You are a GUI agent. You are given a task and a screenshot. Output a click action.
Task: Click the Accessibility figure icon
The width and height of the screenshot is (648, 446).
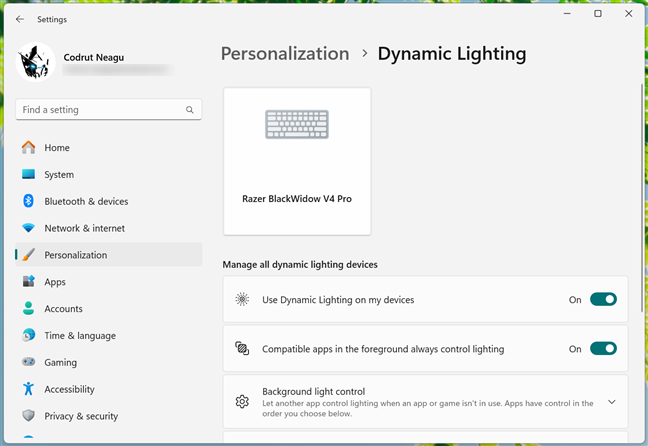pyautogui.click(x=29, y=389)
